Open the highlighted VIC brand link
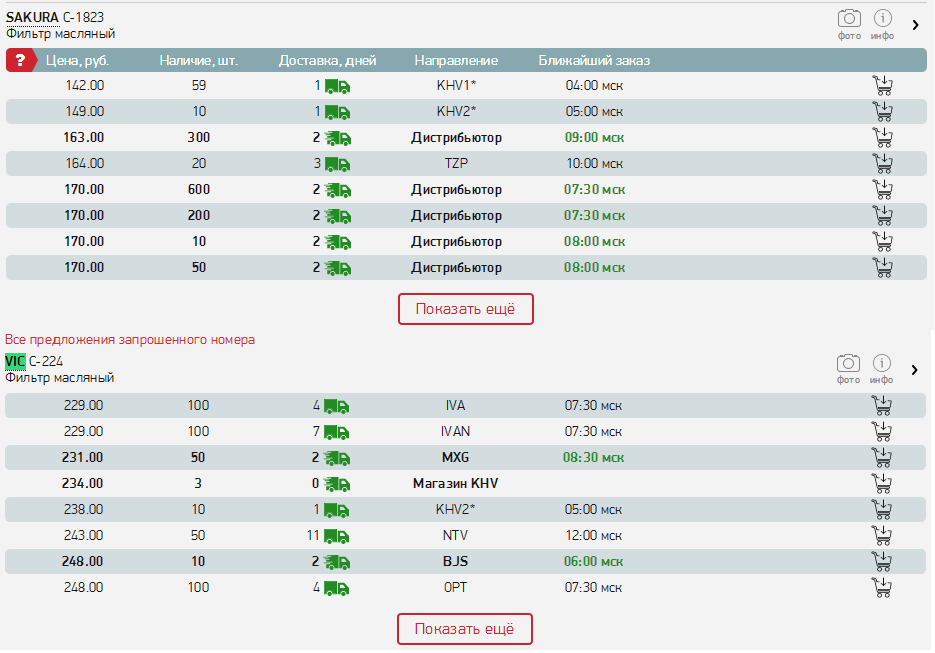Viewport: 935px width, 653px height. [15, 361]
